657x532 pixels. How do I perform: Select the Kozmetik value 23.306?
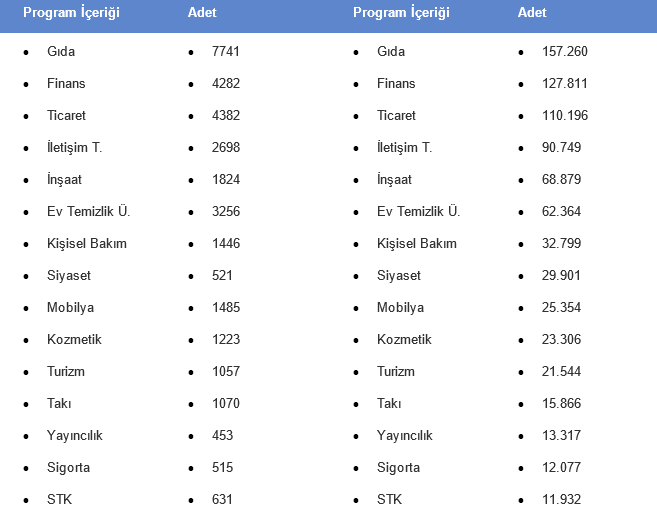pyautogui.click(x=561, y=339)
